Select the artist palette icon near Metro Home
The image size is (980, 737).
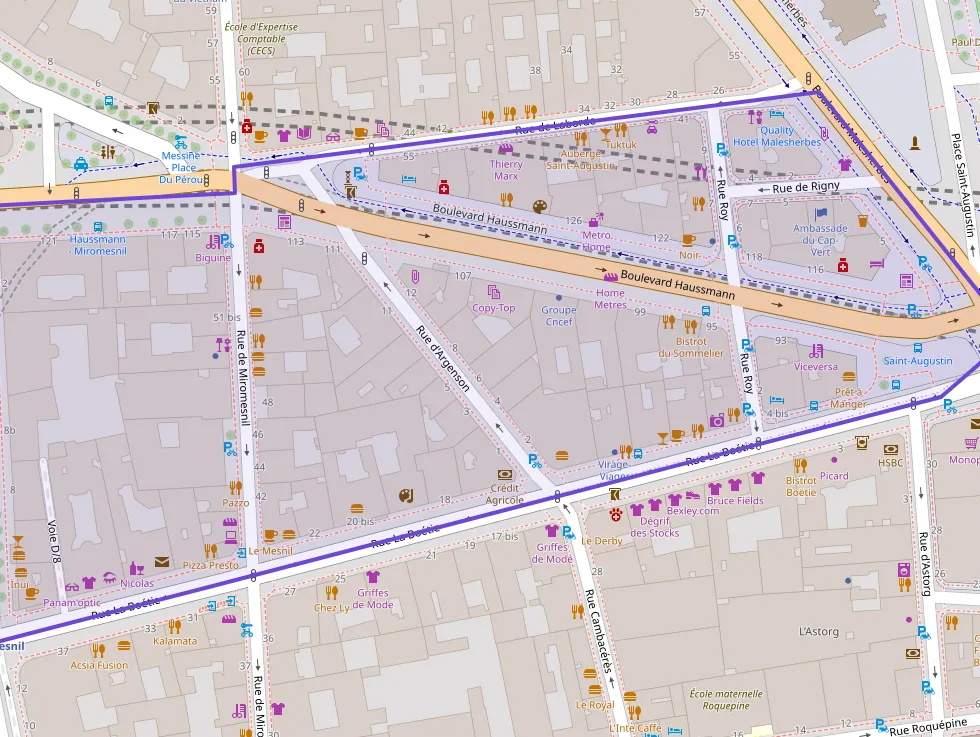(540, 207)
